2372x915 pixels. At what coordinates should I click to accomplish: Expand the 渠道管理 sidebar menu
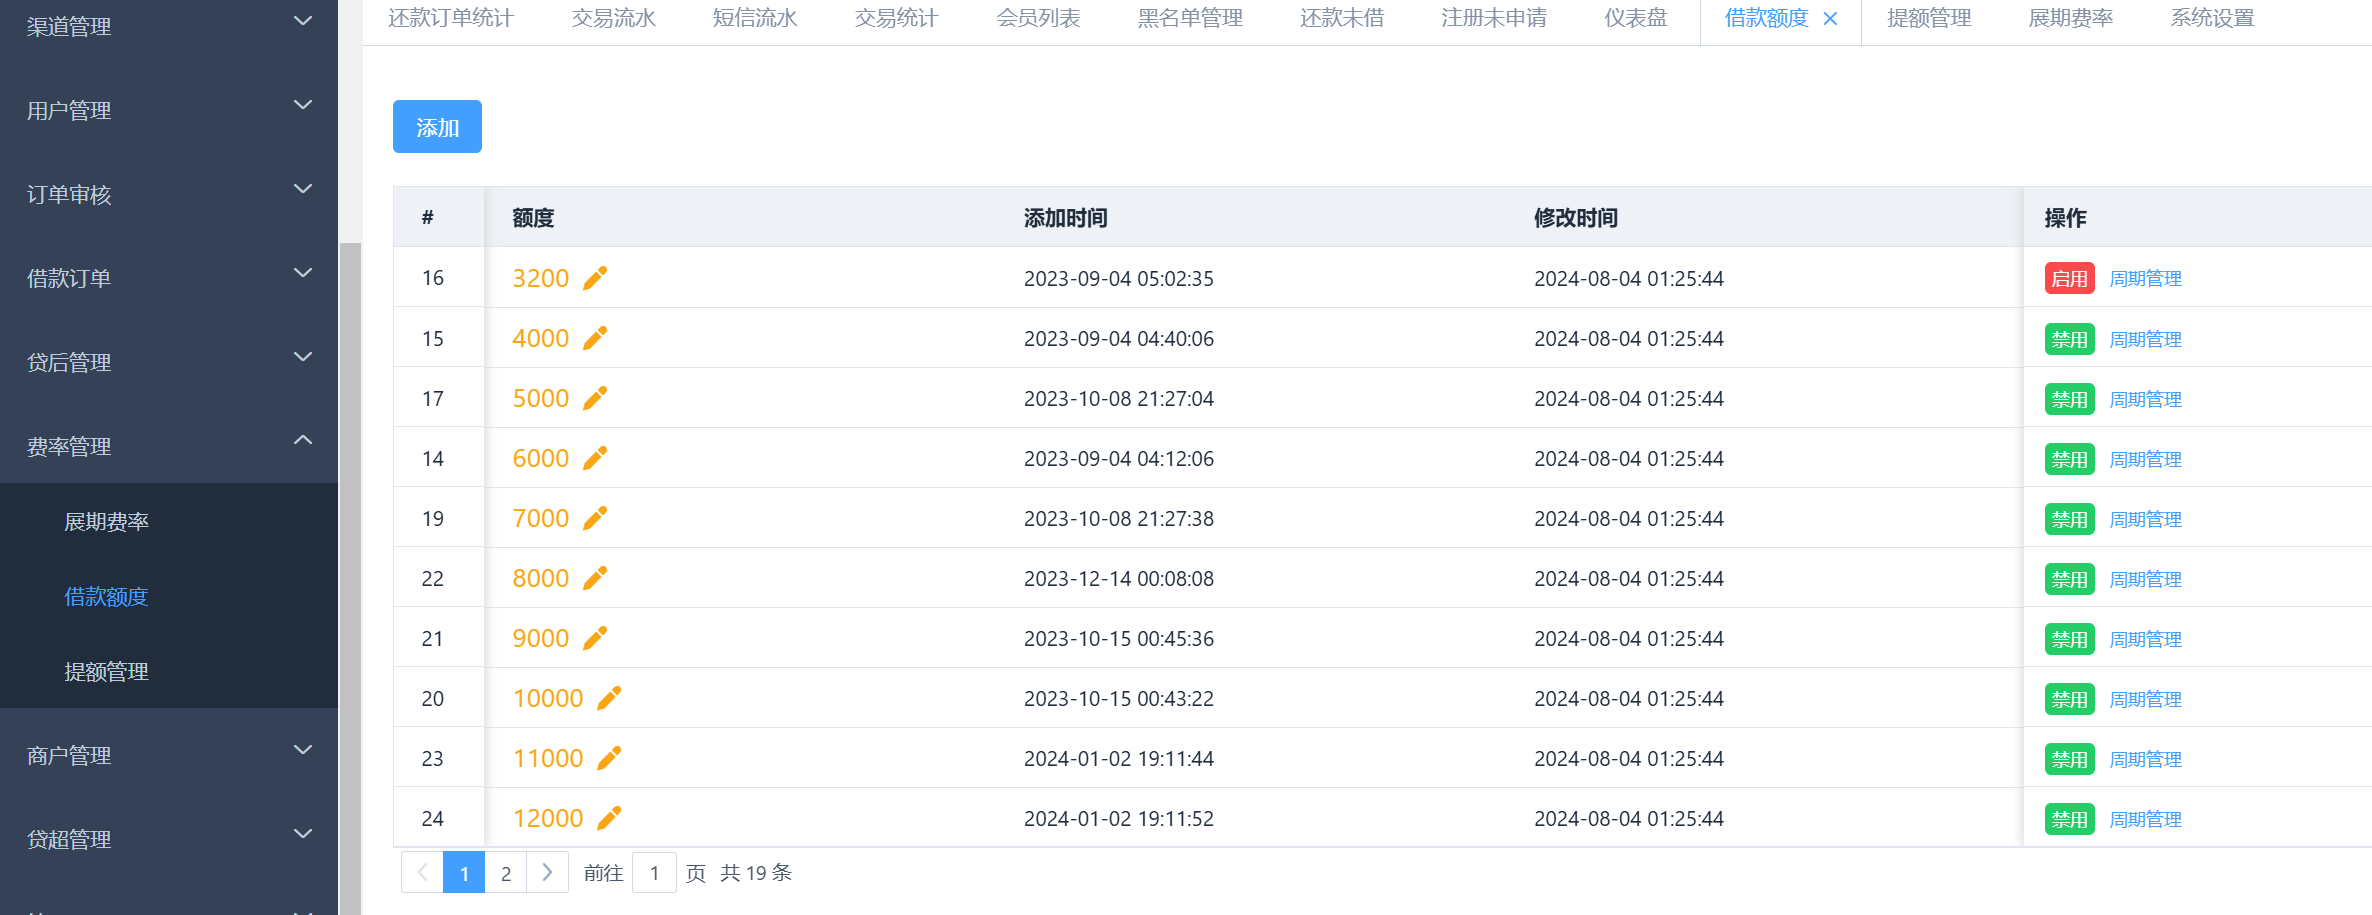pyautogui.click(x=169, y=26)
